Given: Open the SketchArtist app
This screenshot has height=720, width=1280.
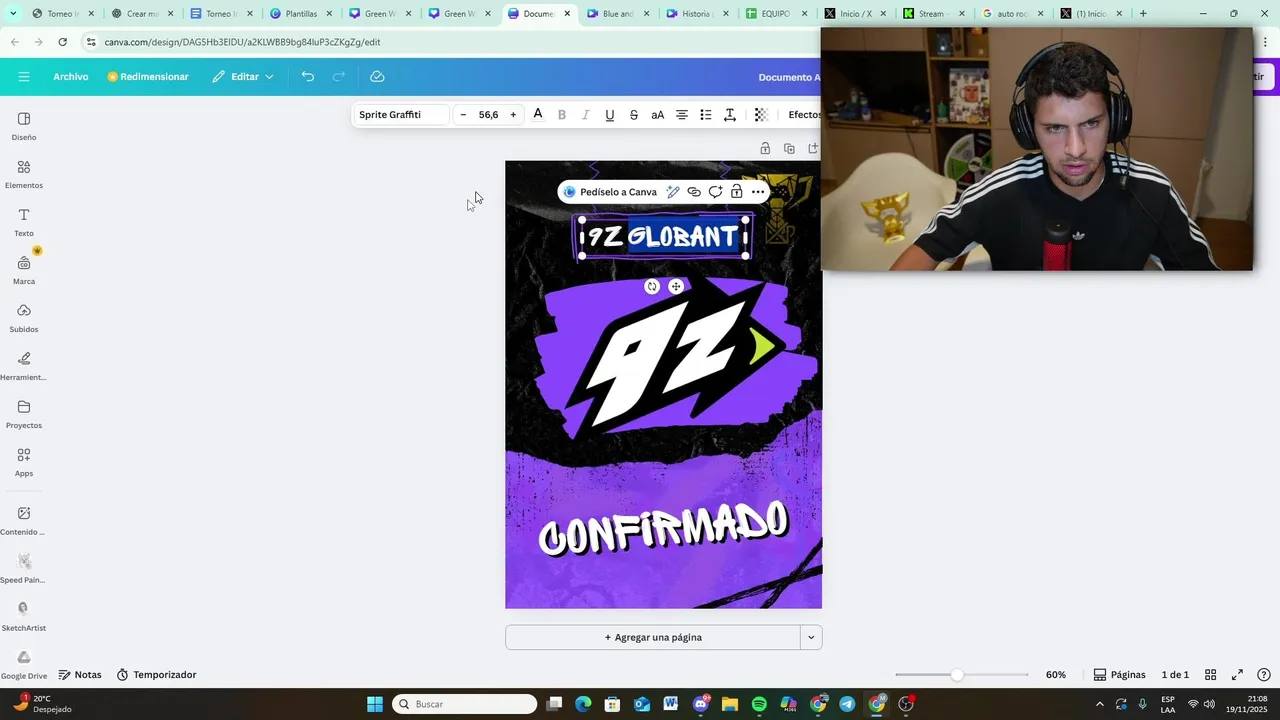Looking at the screenshot, I should [x=24, y=616].
